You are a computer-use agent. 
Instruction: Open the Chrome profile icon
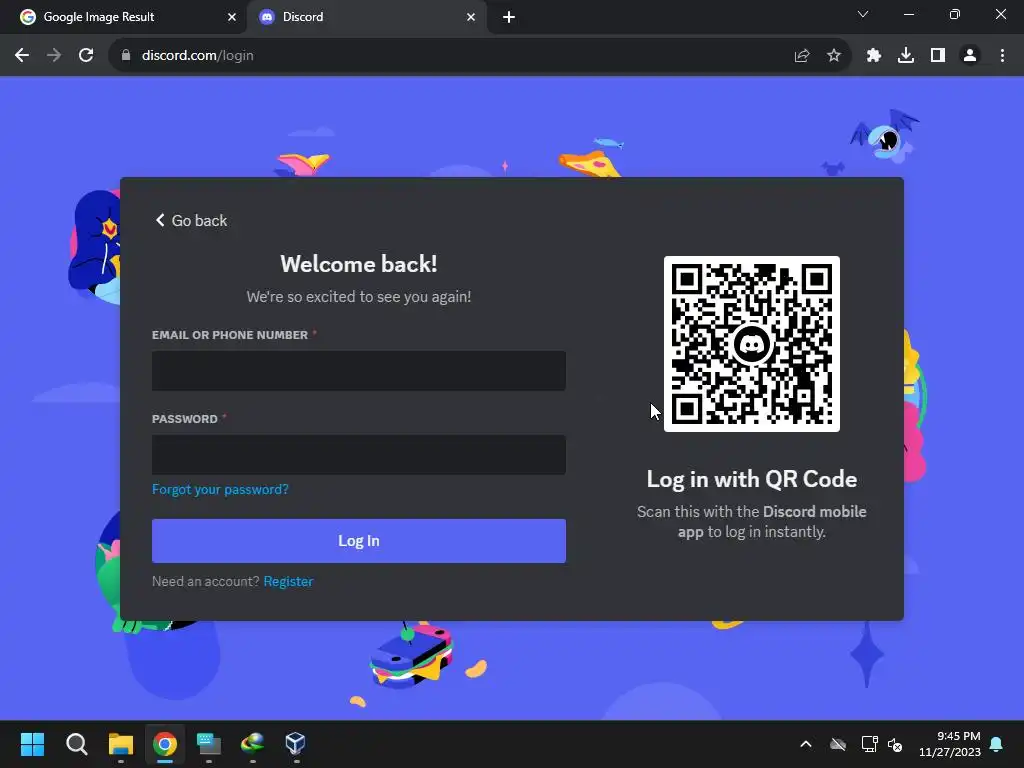[970, 56]
